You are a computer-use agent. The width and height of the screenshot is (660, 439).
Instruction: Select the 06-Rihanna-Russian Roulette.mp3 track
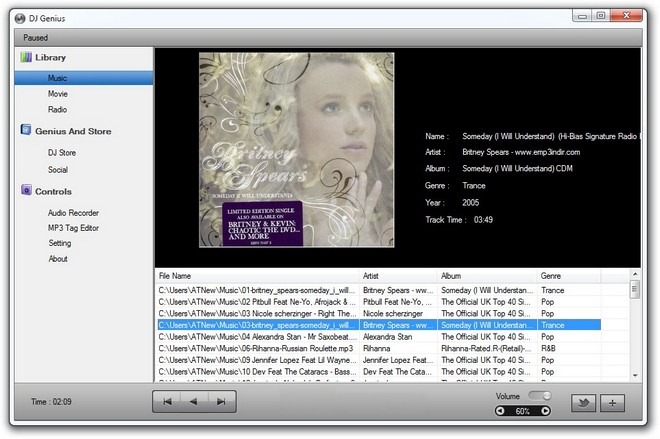click(x=379, y=349)
